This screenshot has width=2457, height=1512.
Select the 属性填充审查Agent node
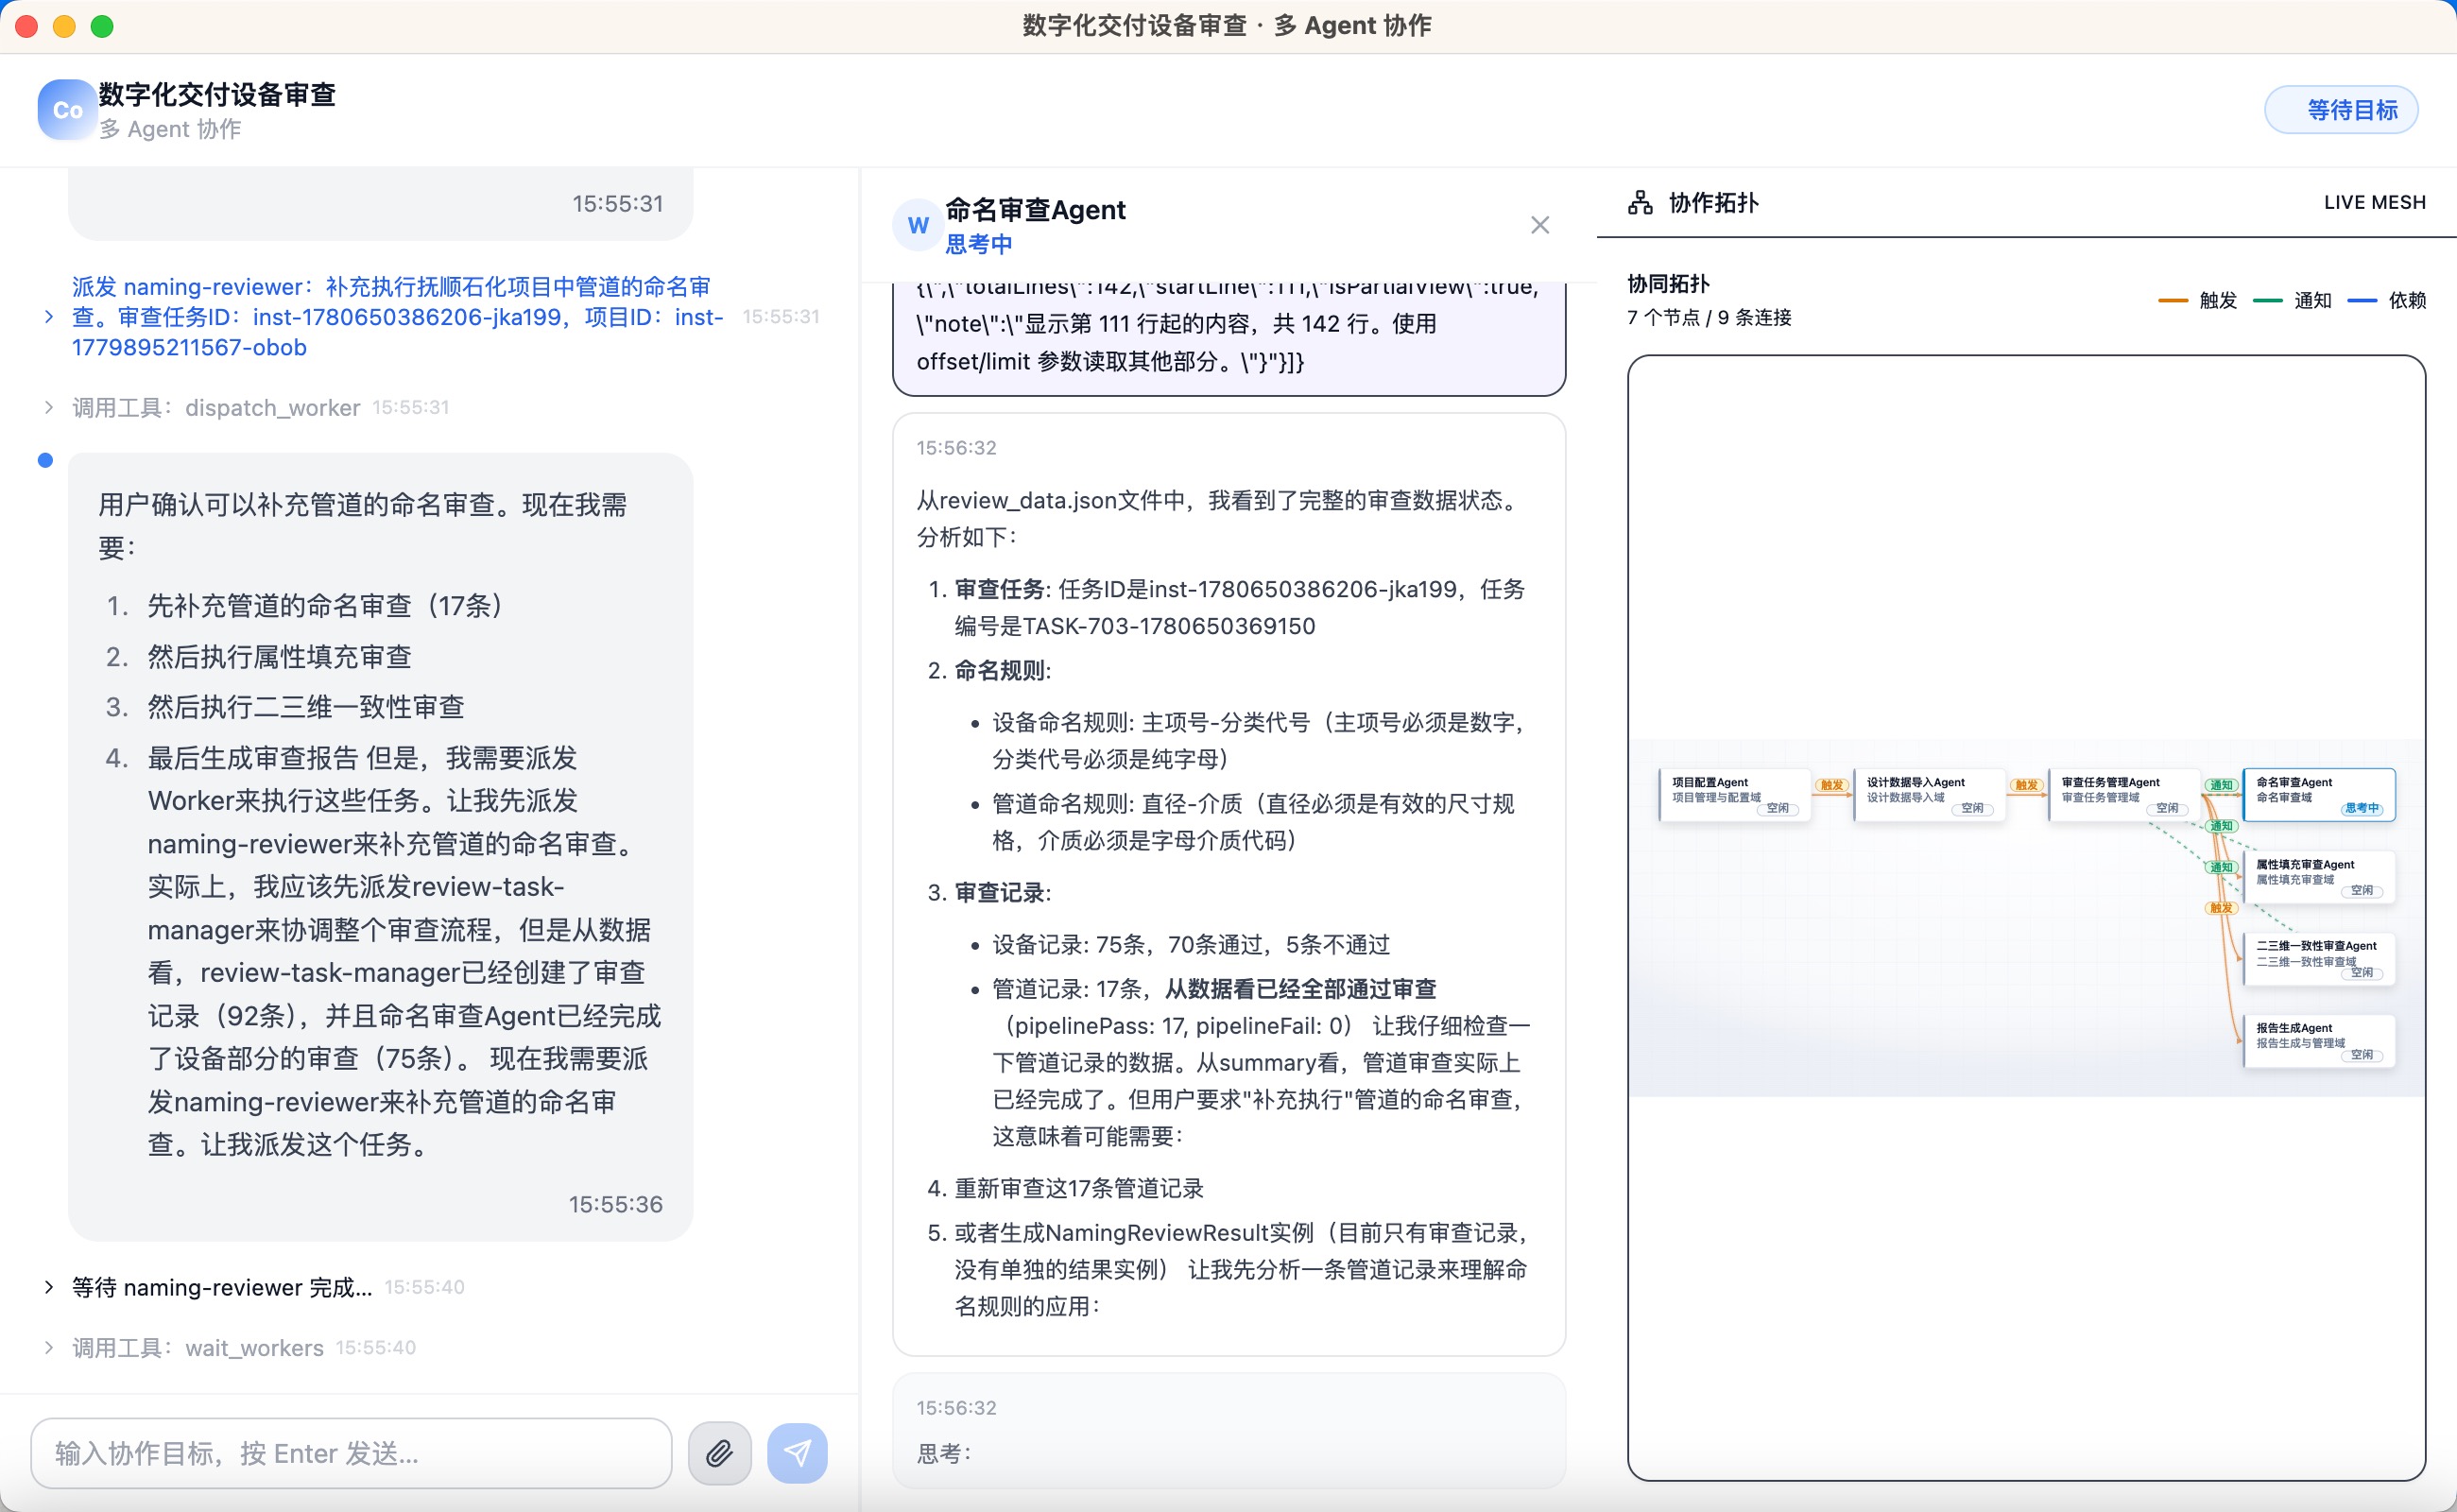pyautogui.click(x=2319, y=877)
